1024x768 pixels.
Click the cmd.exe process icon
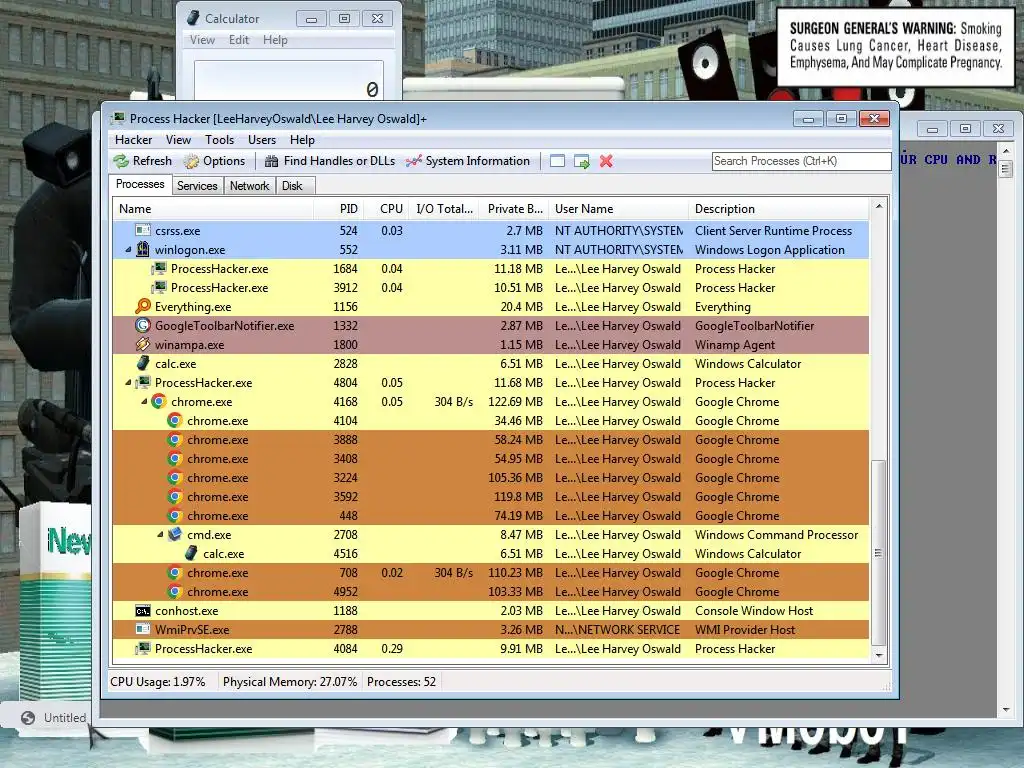click(x=174, y=534)
